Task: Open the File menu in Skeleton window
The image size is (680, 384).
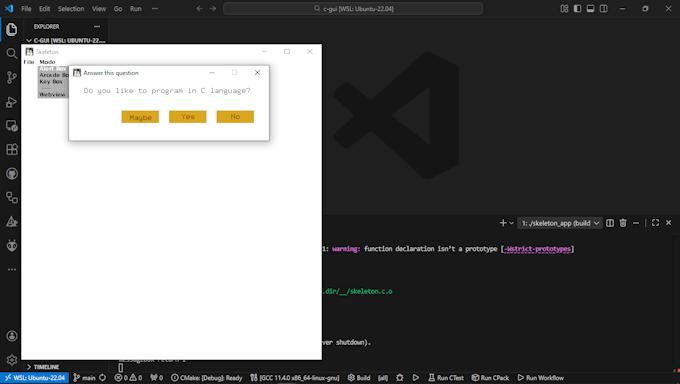Action: [29, 62]
